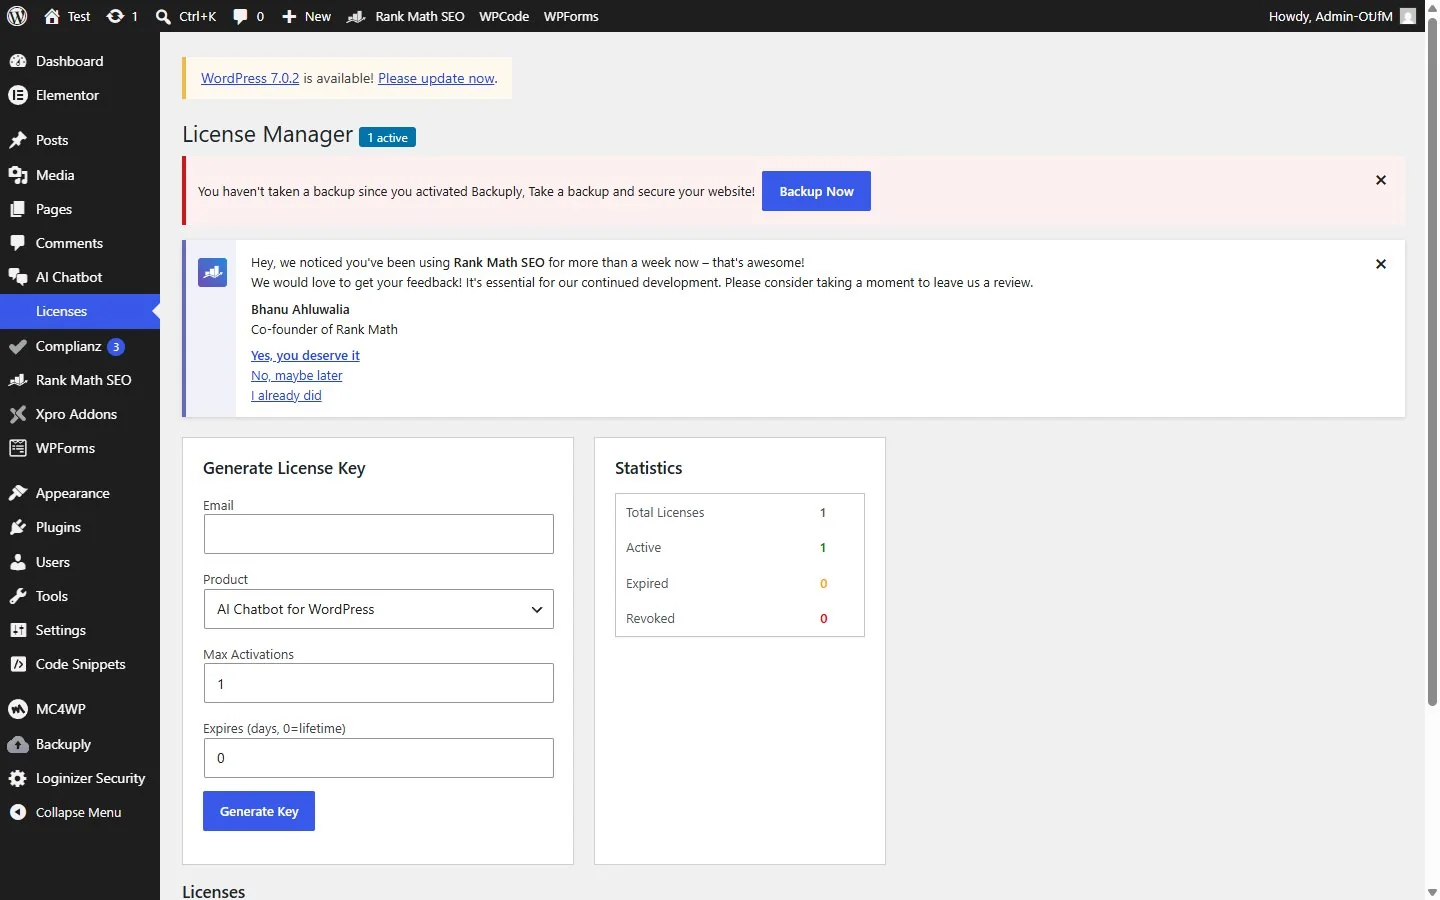Image resolution: width=1440 pixels, height=900 pixels.
Task: Open the Xpro Addons icon
Action: (17, 414)
